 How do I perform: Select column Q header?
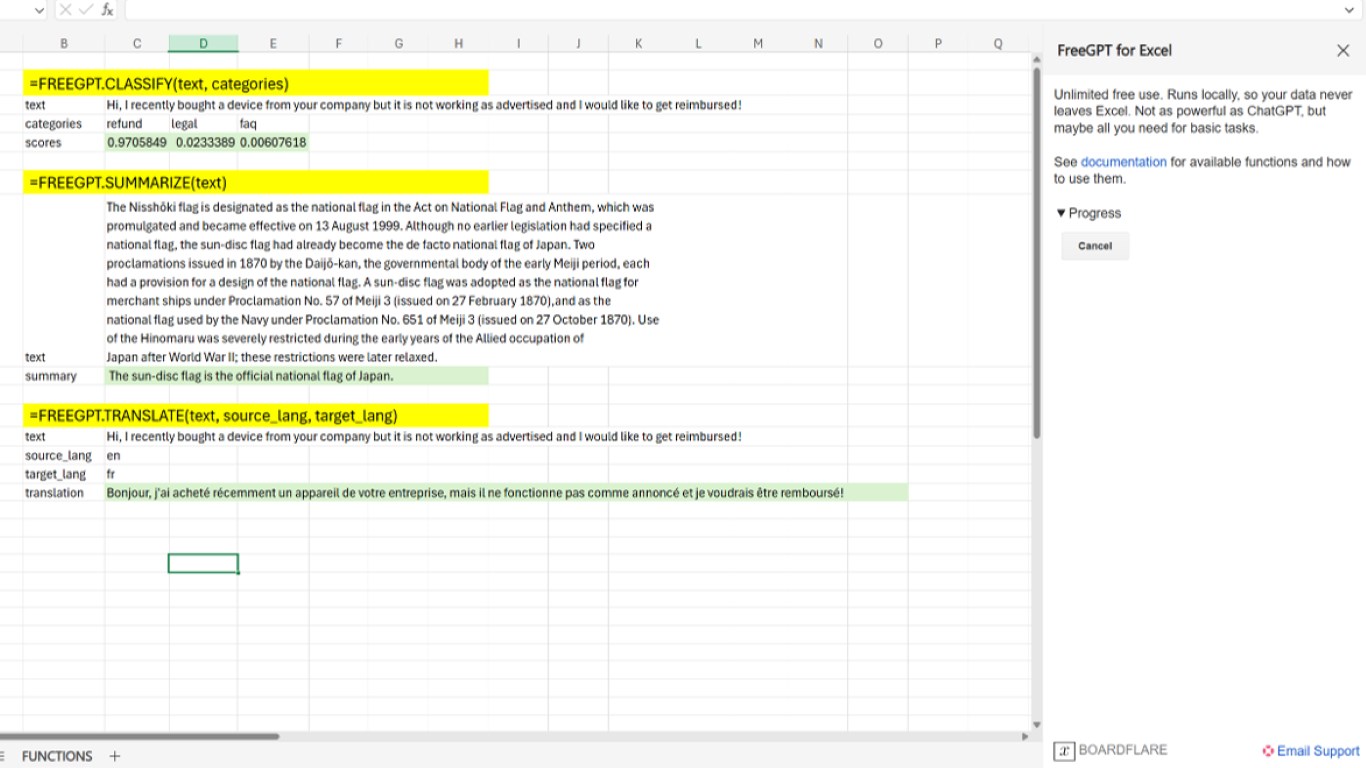(998, 44)
